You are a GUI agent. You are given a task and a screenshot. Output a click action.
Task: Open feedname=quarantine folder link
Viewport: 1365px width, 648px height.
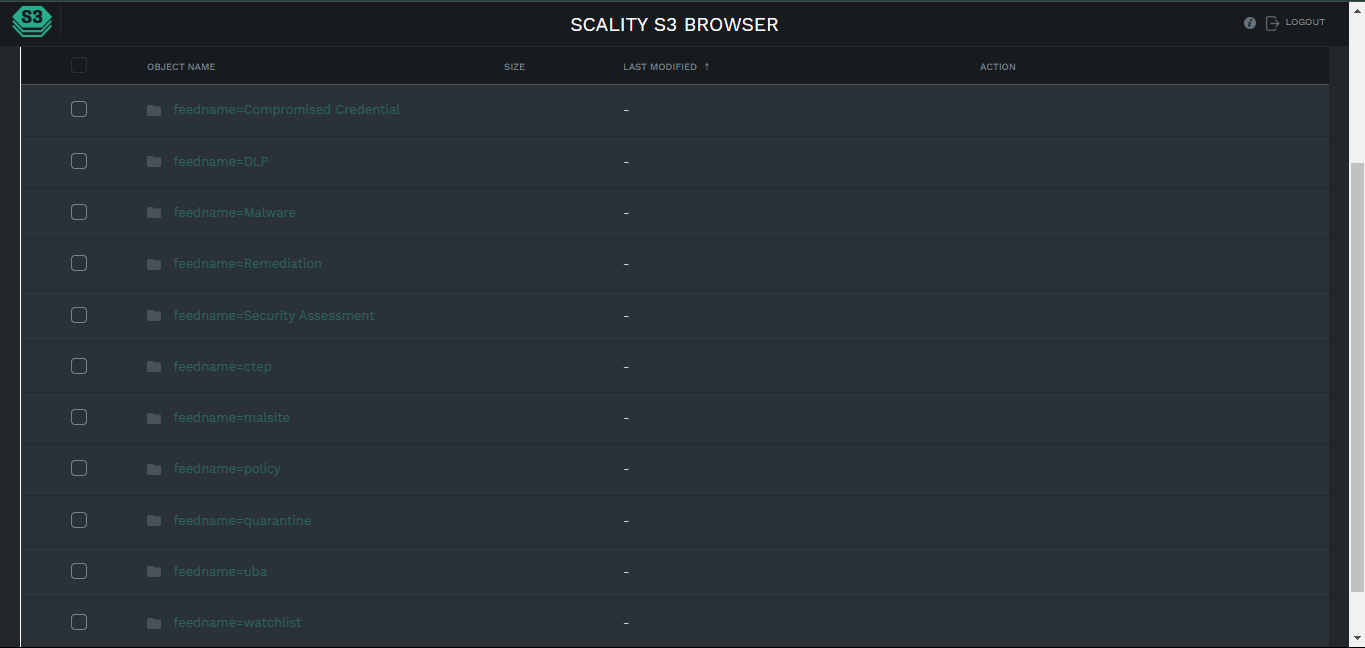click(x=242, y=521)
